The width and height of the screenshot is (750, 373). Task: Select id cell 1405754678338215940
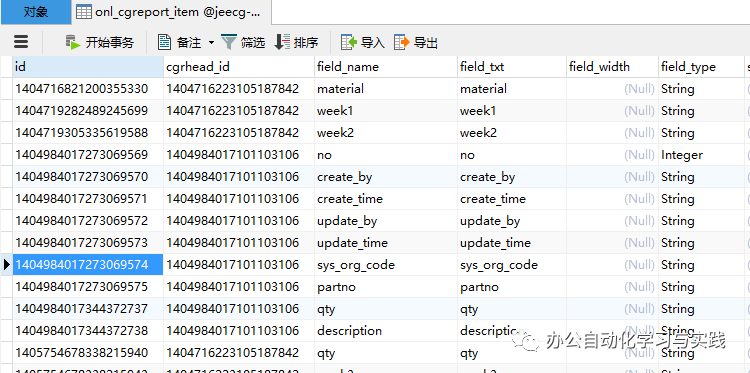point(88,353)
